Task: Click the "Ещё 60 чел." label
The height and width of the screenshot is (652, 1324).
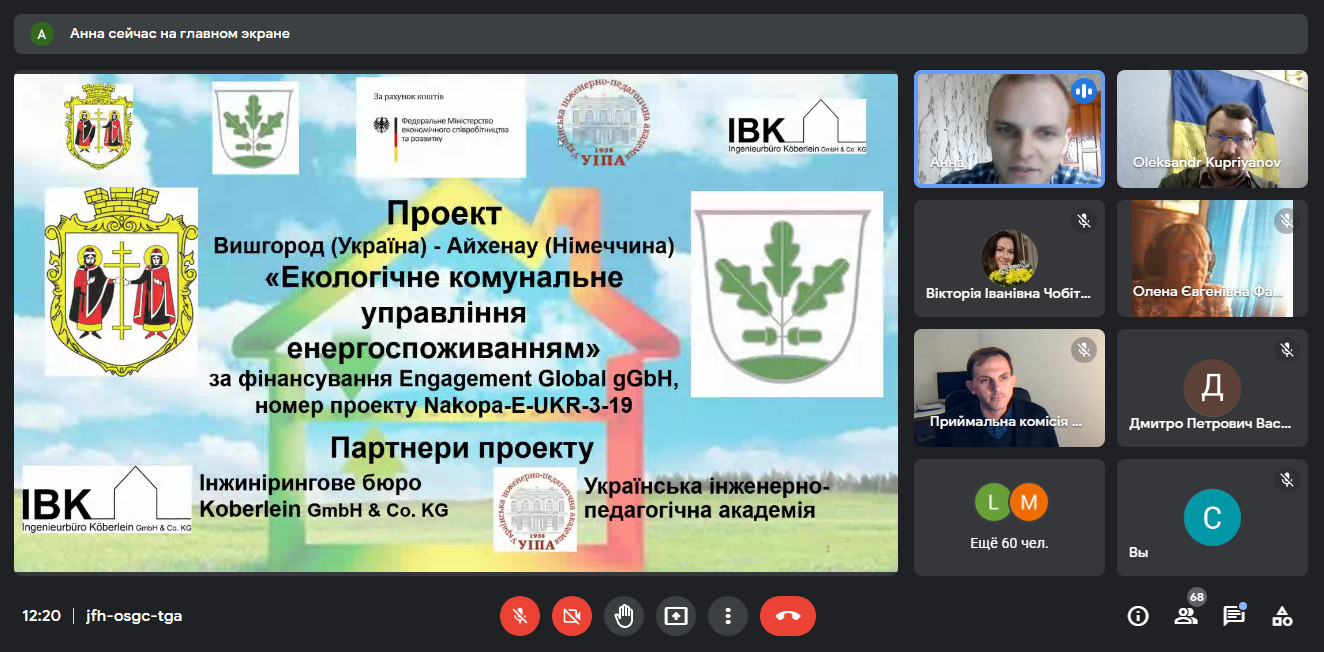Action: point(1009,543)
